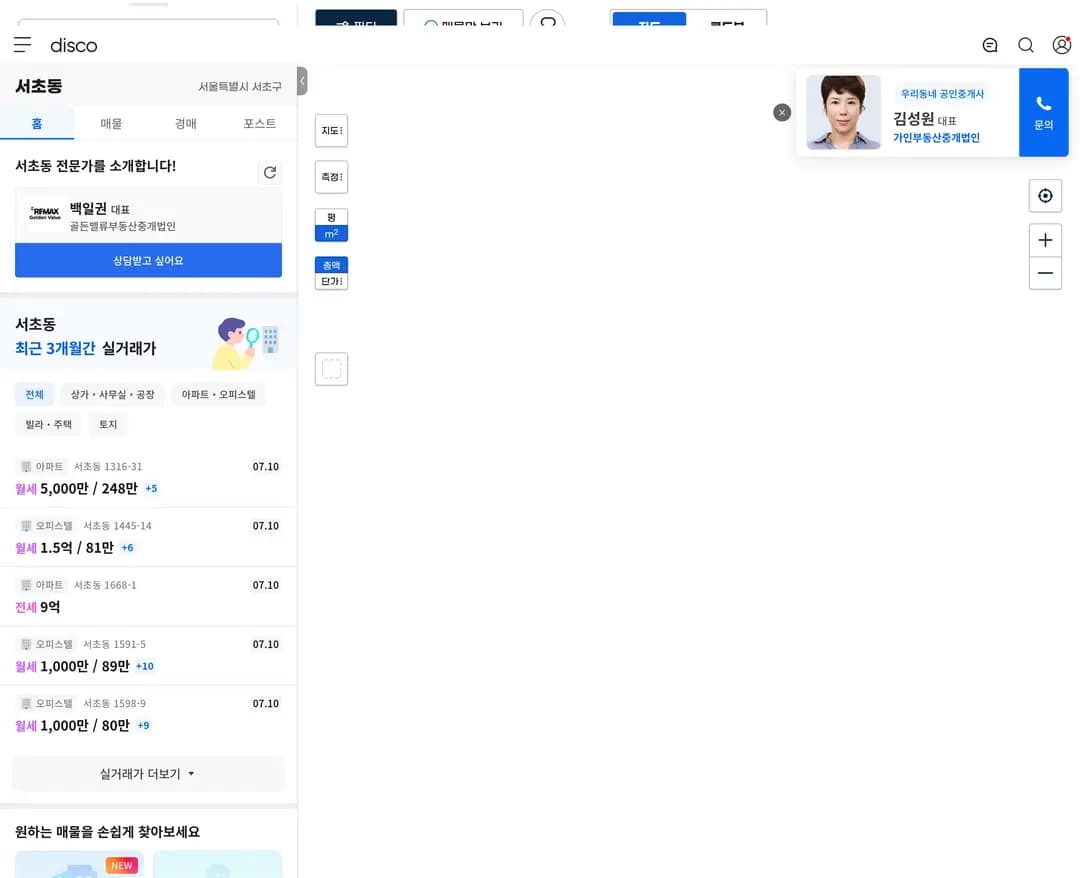
Task: Switch the area unit to m²
Action: click(x=331, y=233)
